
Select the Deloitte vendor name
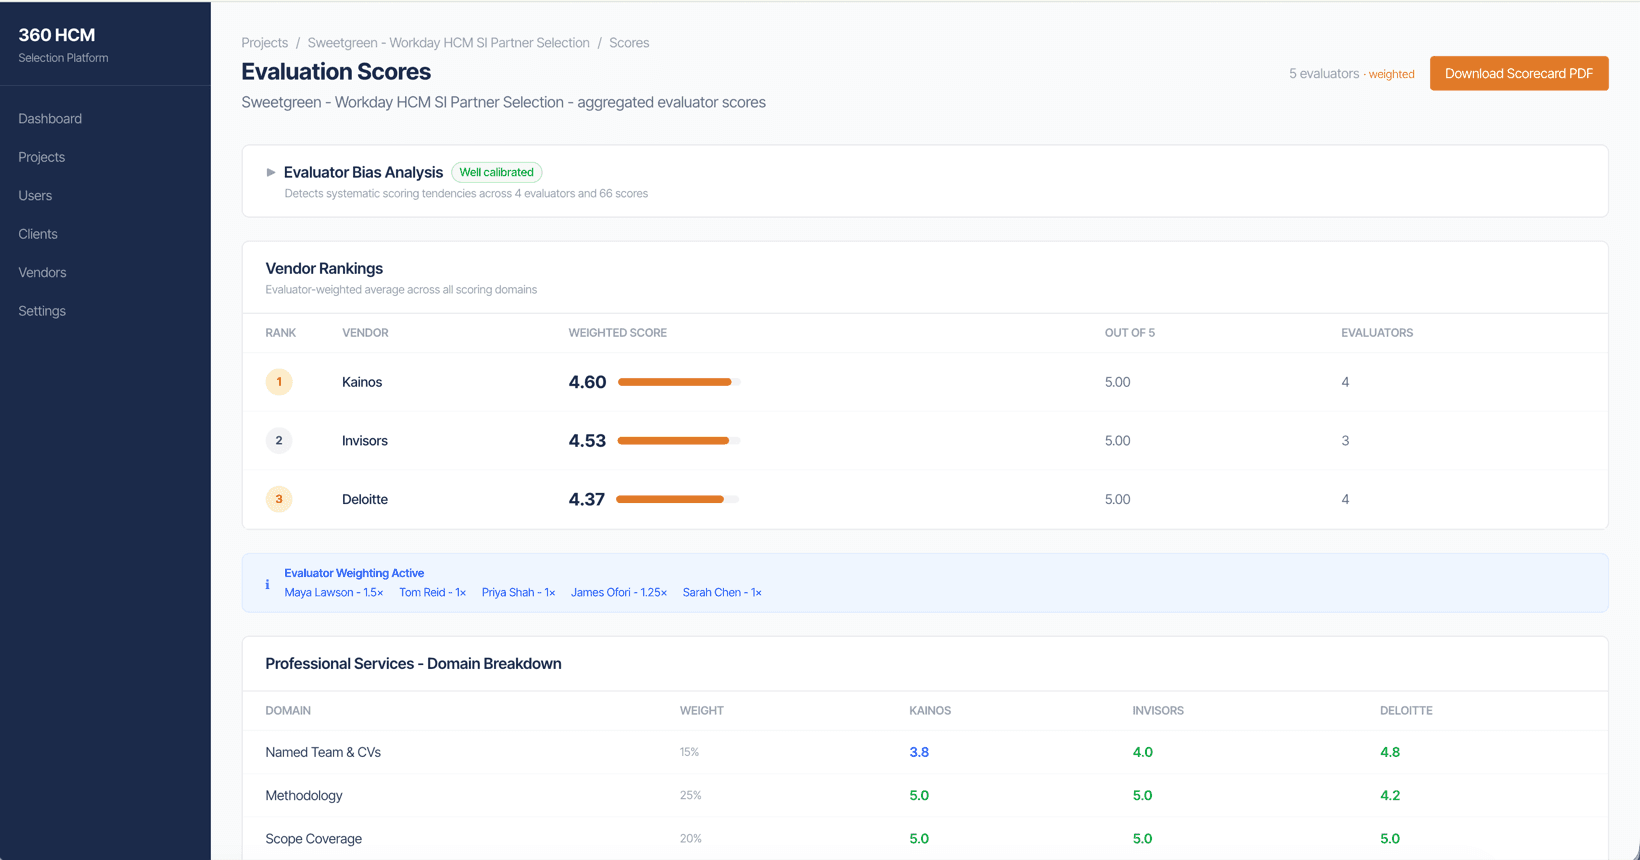(x=365, y=499)
